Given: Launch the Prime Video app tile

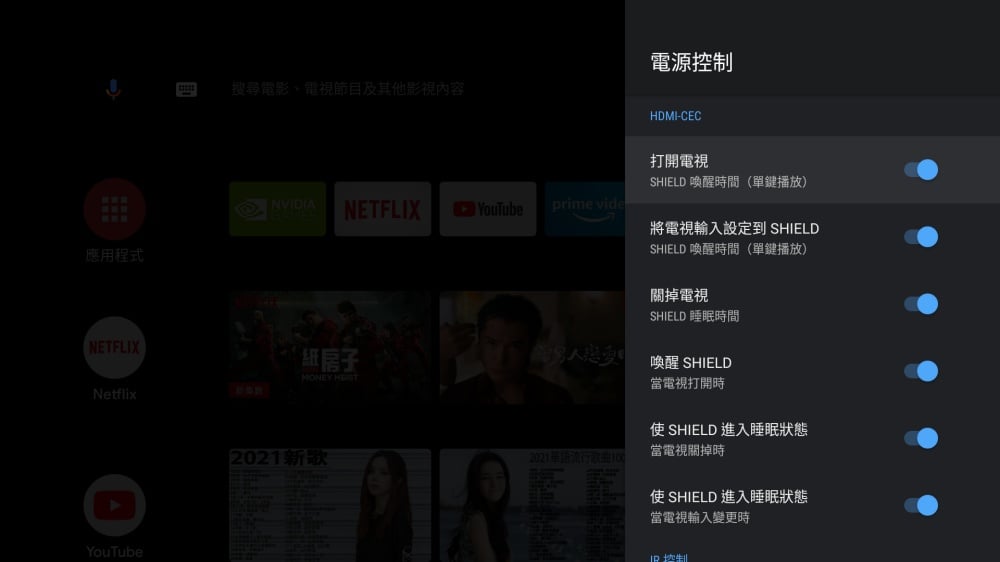Looking at the screenshot, I should [586, 209].
